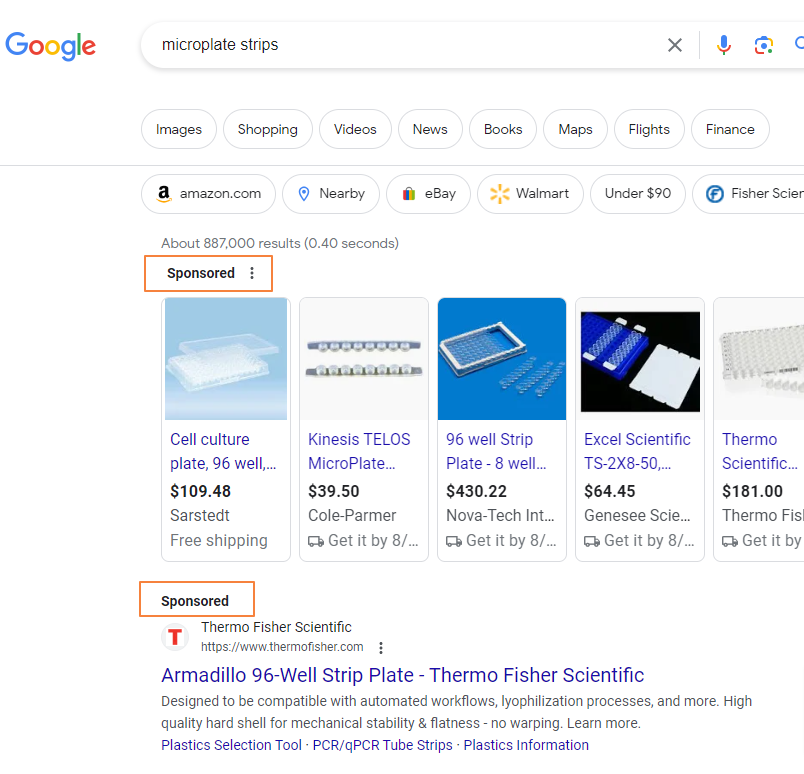Start voice search with microphone icon

coord(723,45)
